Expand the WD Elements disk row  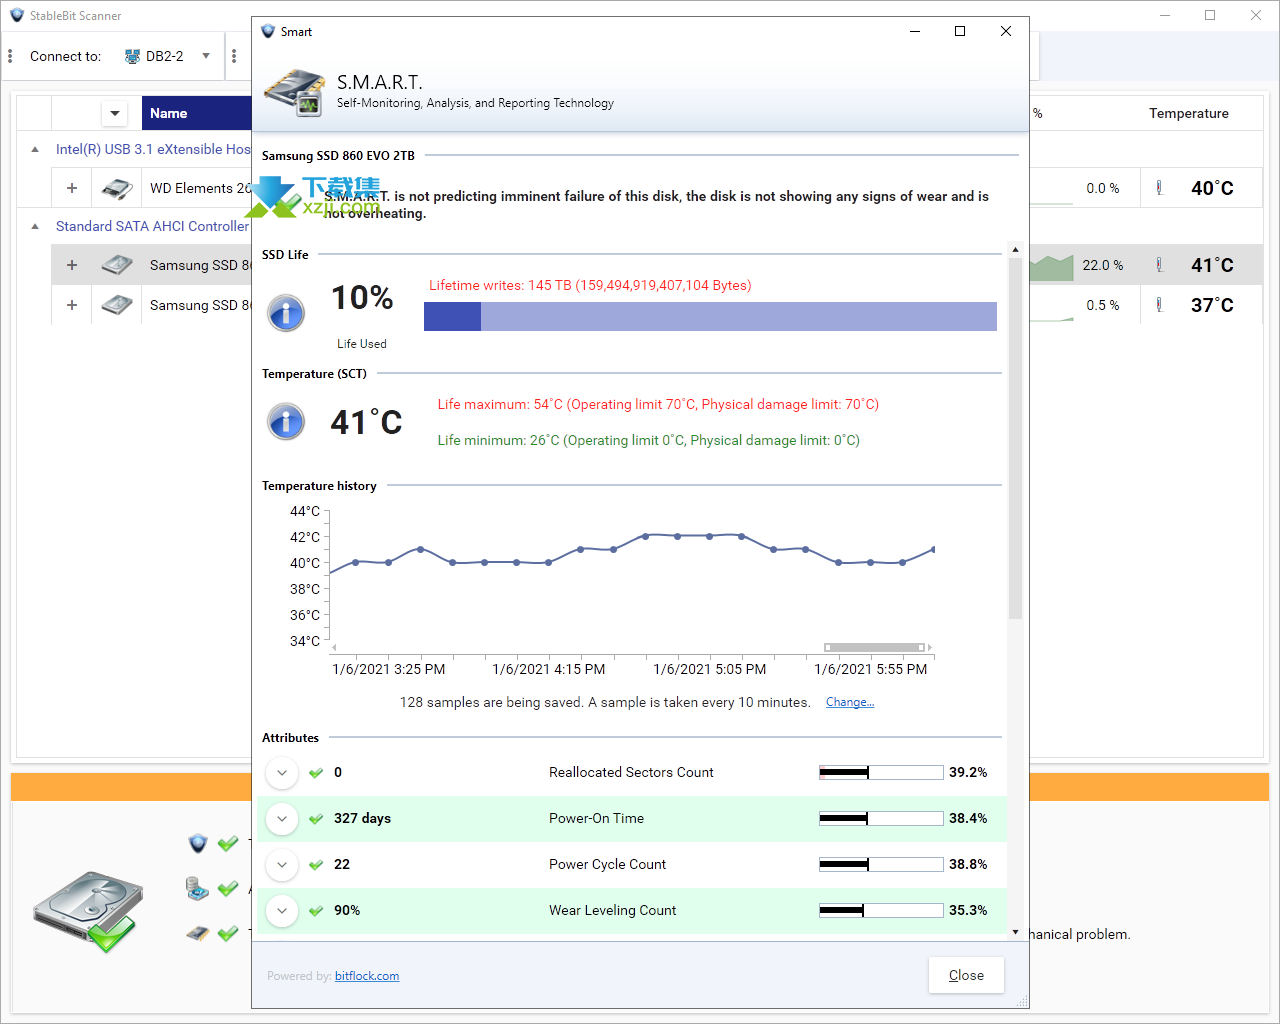click(x=72, y=188)
